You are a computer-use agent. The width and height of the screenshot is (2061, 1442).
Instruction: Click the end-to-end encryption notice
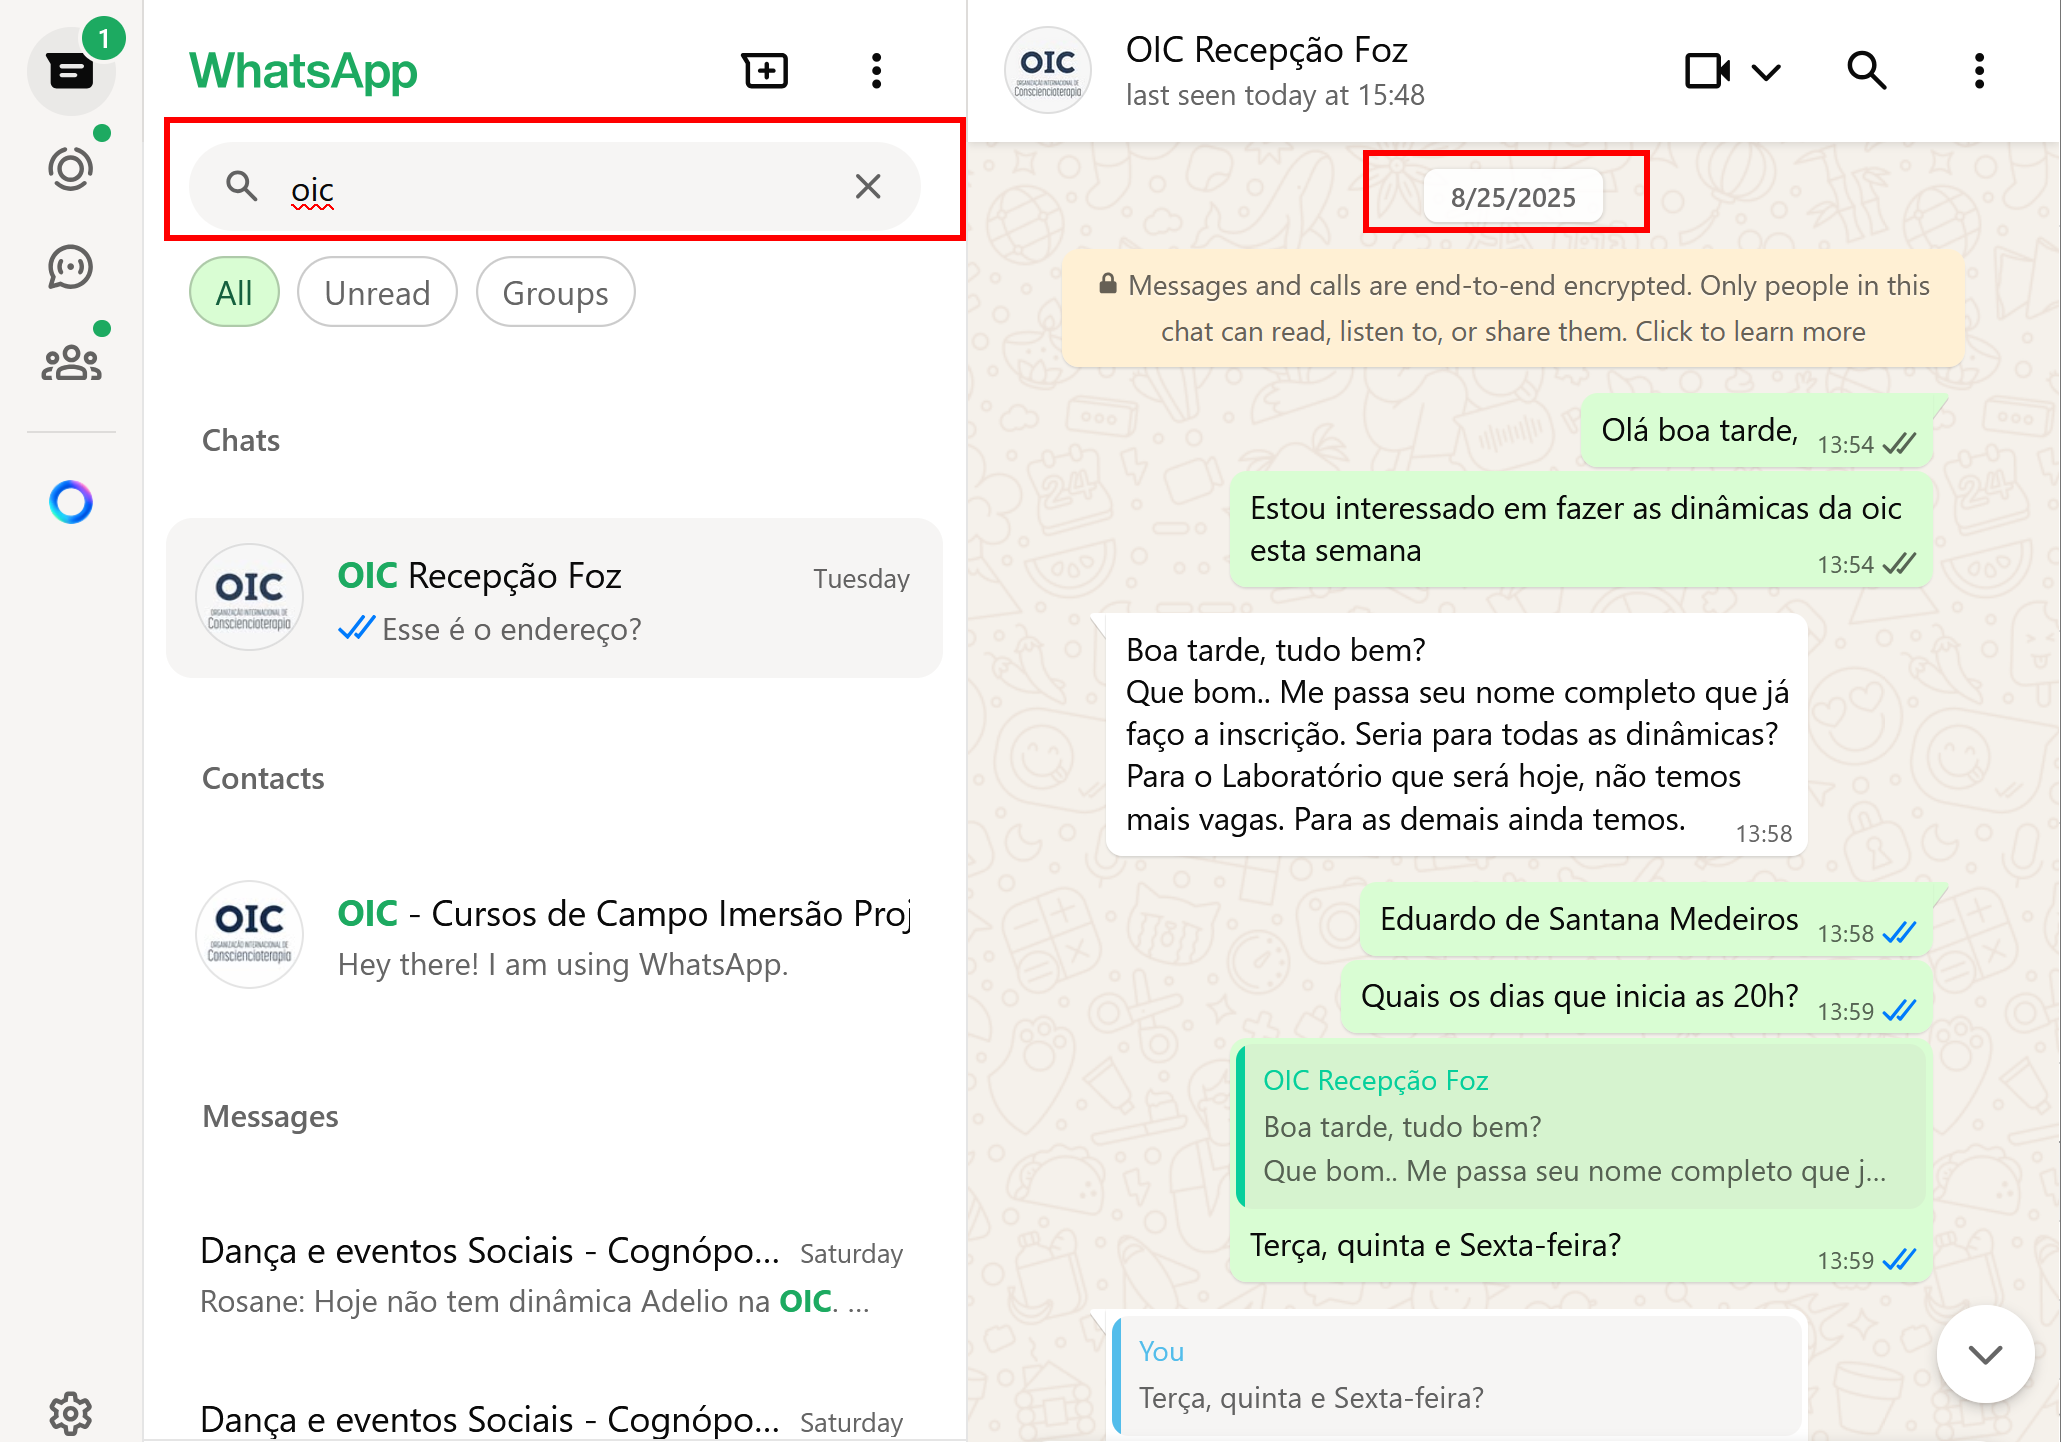tap(1513, 308)
